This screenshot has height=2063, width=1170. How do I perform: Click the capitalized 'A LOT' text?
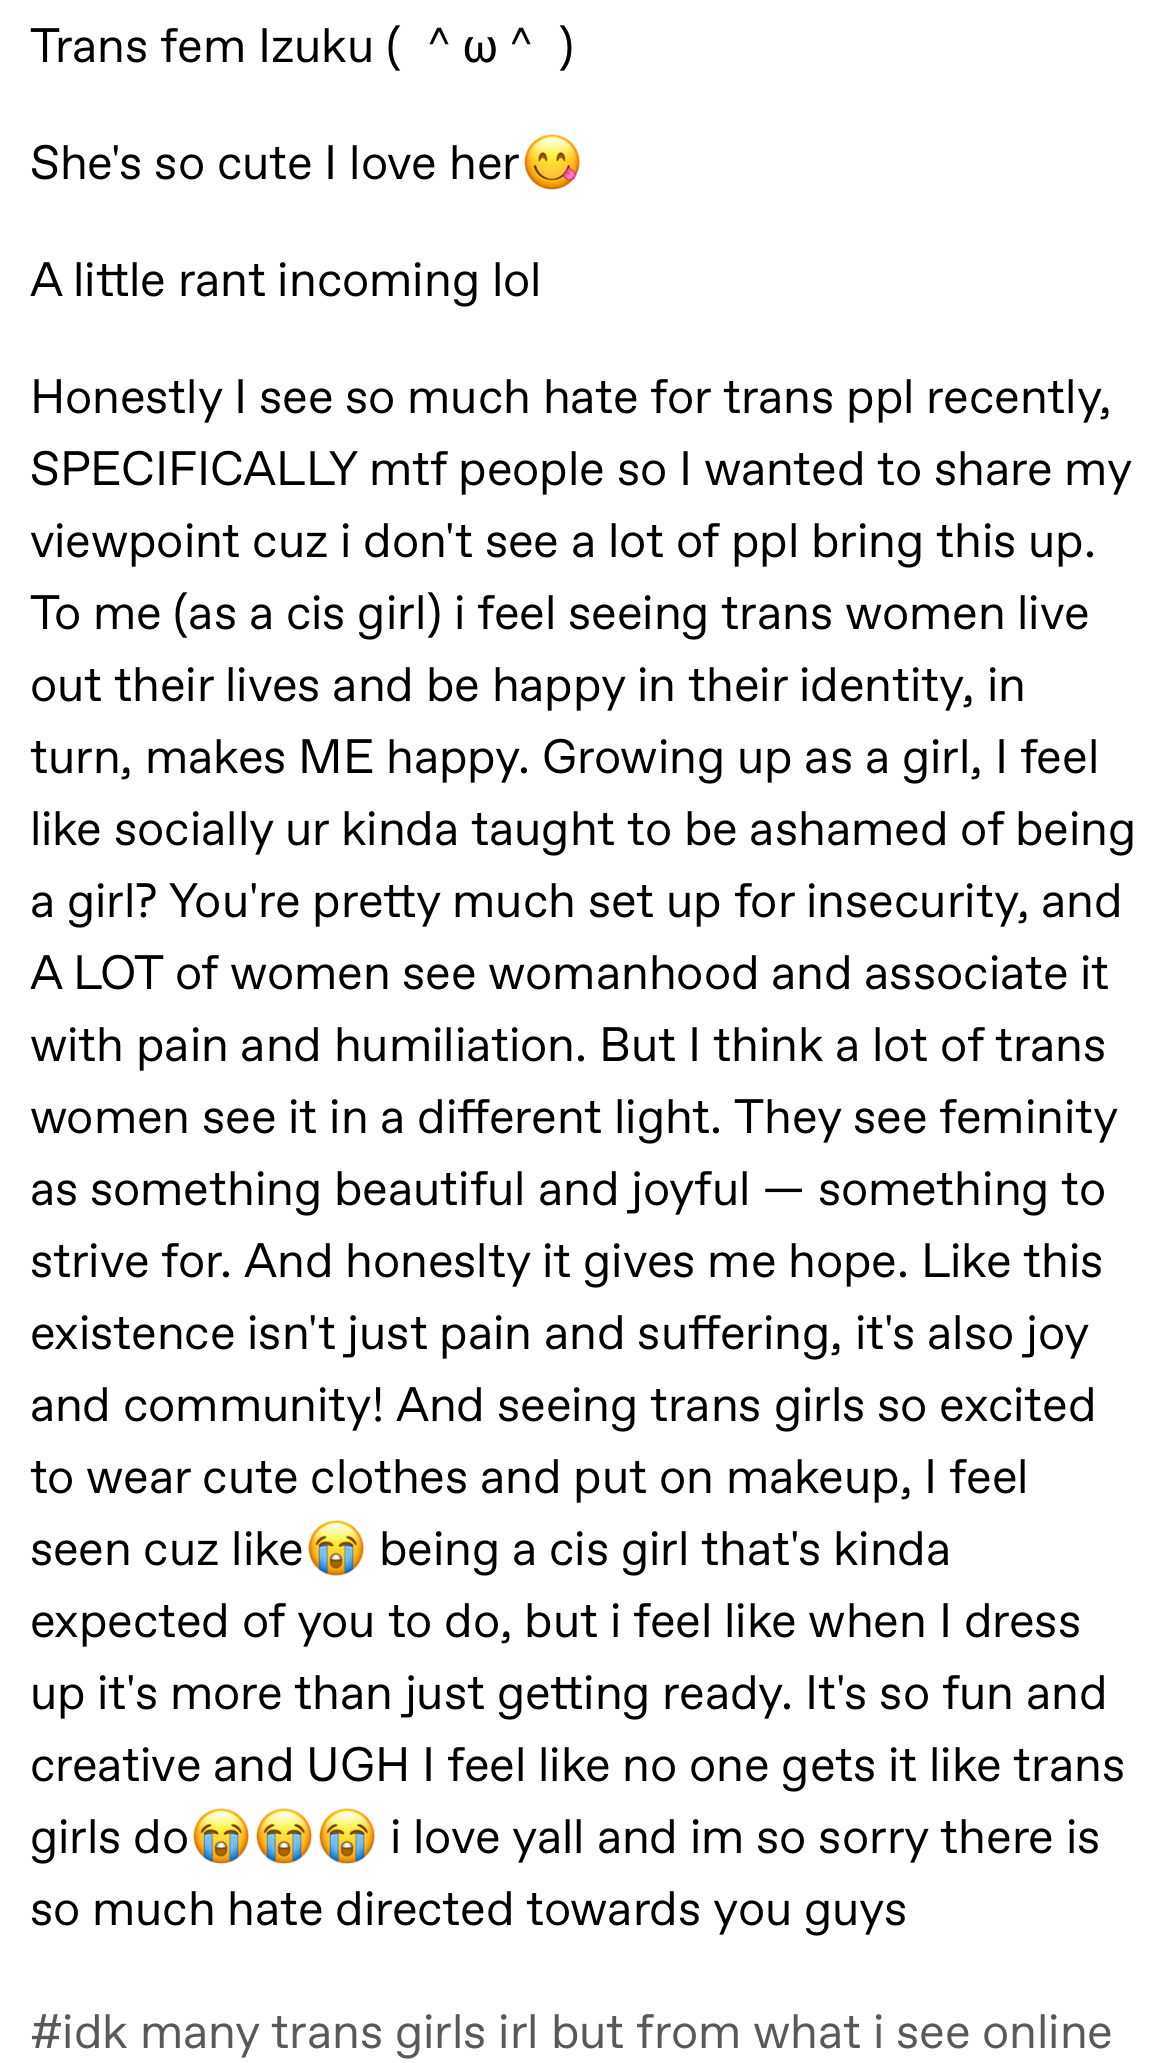click(97, 973)
